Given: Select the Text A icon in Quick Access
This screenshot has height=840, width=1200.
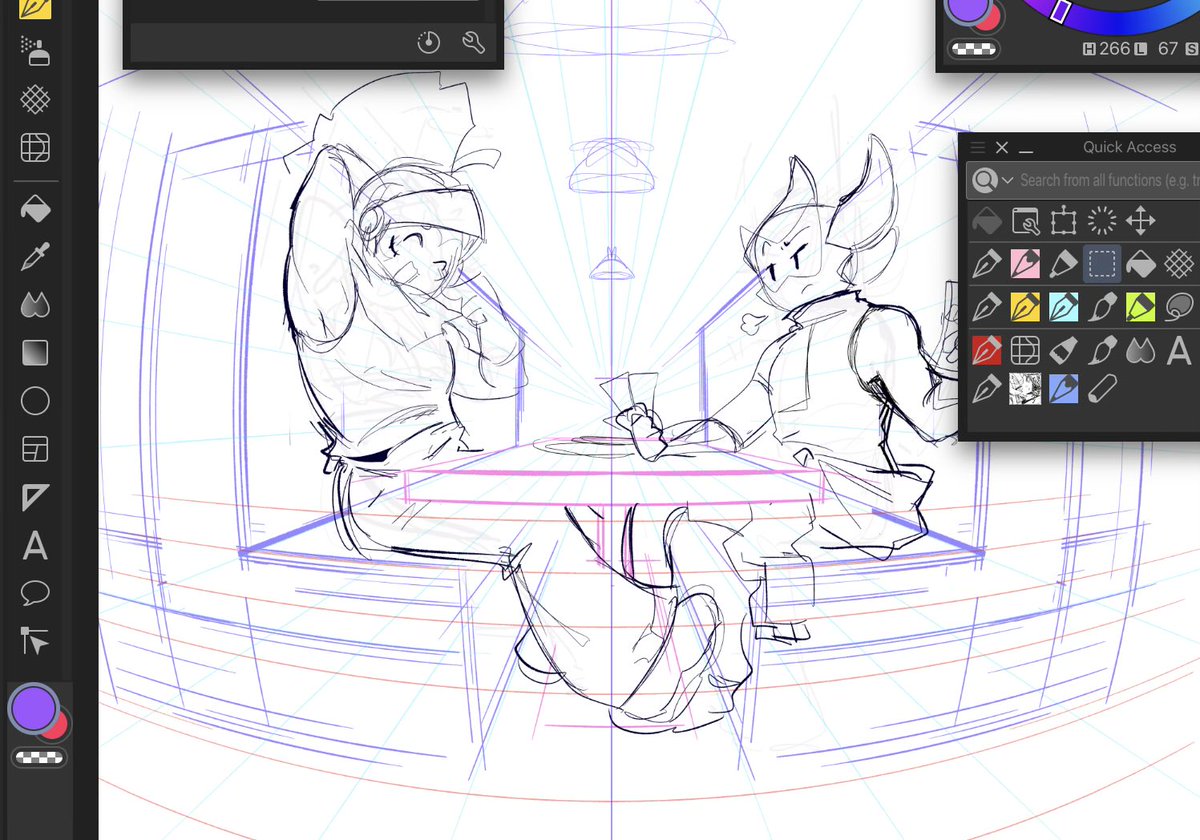Looking at the screenshot, I should (x=1179, y=349).
